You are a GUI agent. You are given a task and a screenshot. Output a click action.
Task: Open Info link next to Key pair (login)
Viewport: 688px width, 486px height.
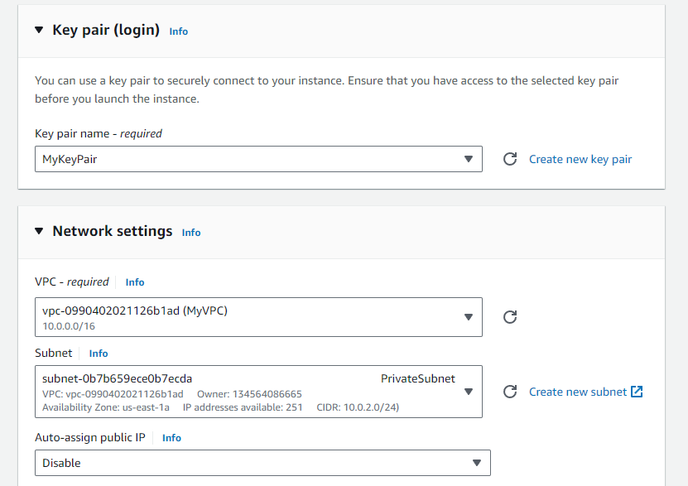179,31
